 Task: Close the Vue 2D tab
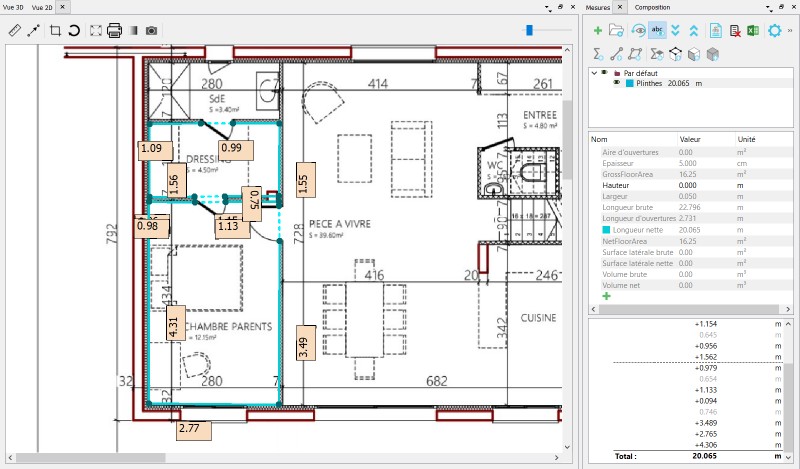pyautogui.click(x=62, y=7)
